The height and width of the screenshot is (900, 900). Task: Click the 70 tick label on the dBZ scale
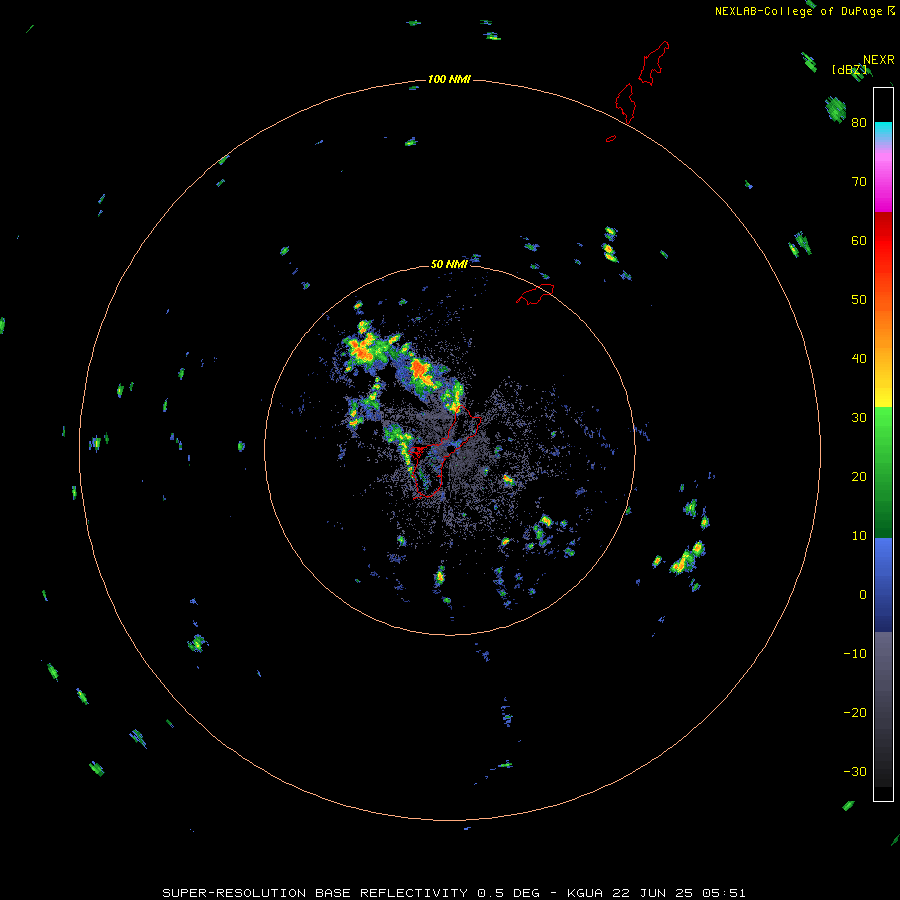point(859,181)
